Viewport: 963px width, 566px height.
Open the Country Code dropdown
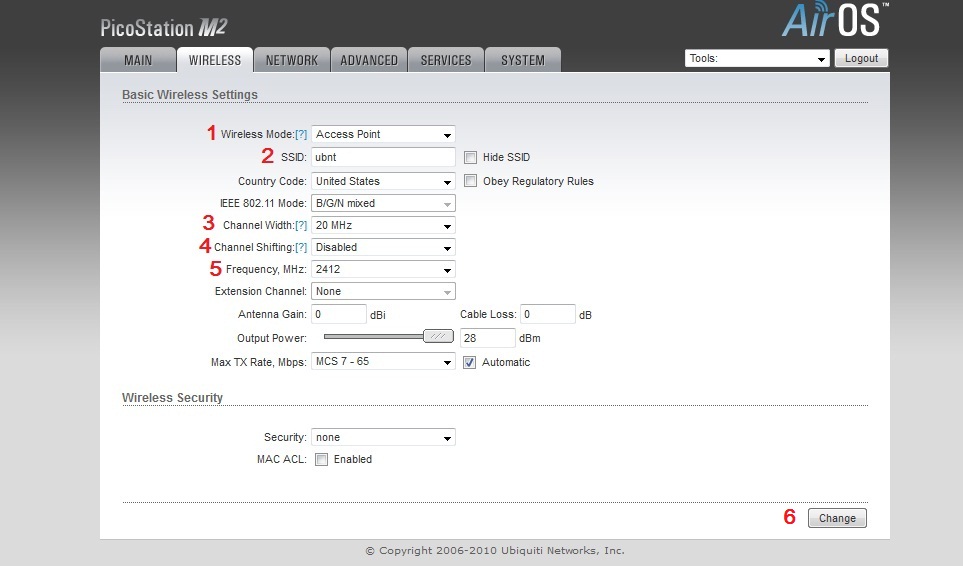click(383, 181)
